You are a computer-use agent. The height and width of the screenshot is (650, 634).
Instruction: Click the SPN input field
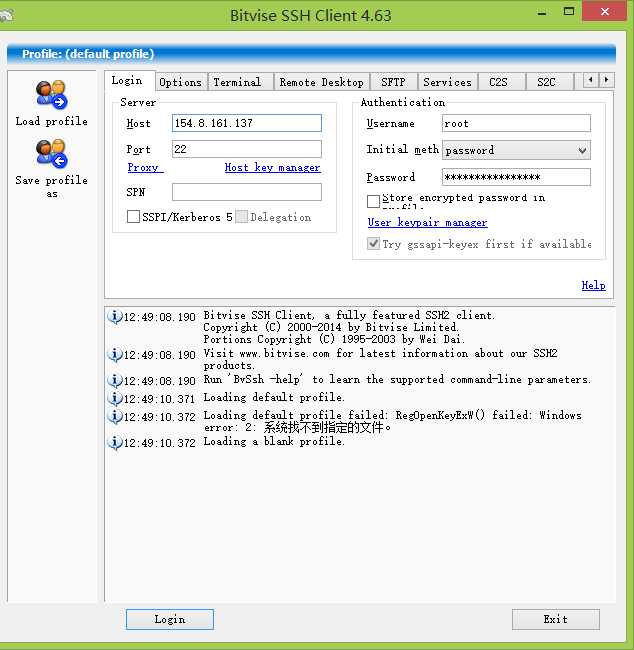pyautogui.click(x=247, y=192)
